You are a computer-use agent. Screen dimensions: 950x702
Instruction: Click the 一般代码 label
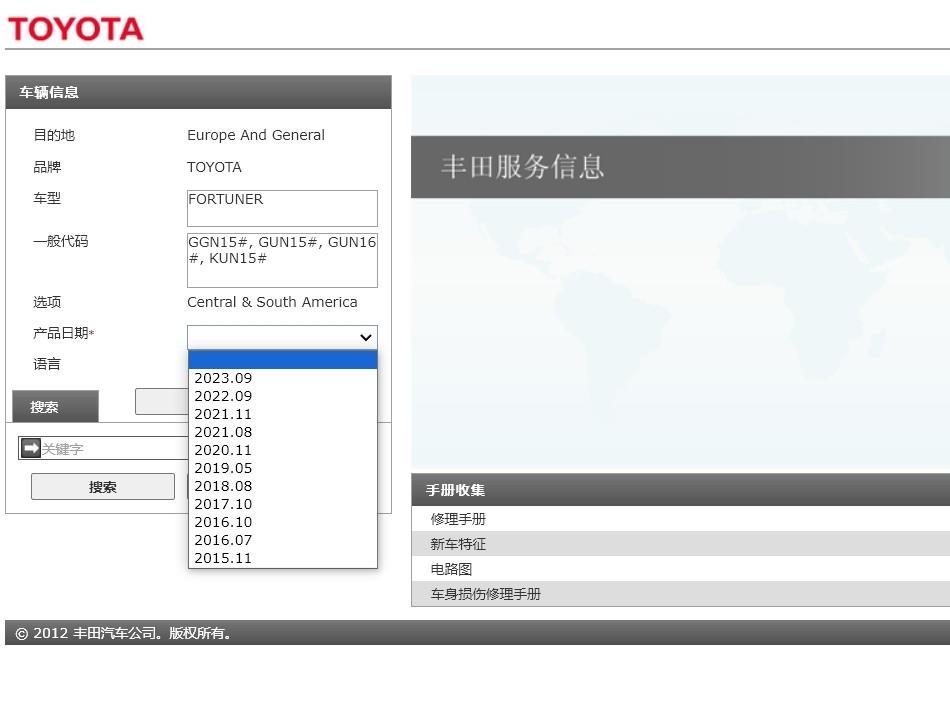pos(61,241)
